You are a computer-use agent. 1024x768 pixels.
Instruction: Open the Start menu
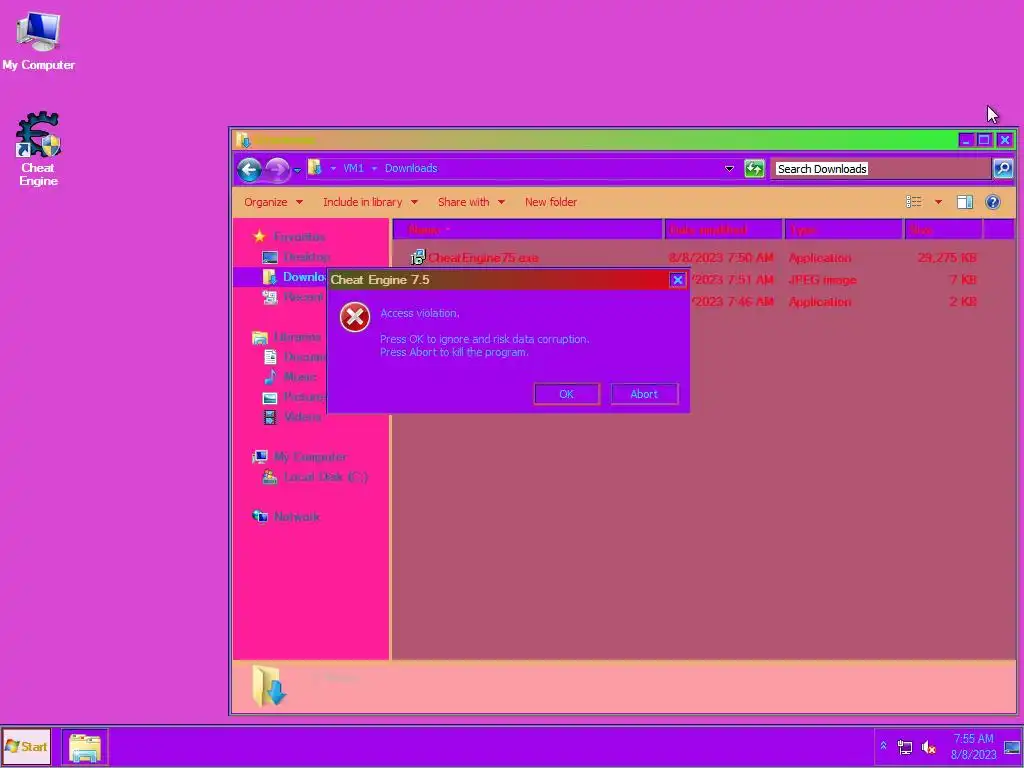coord(27,746)
